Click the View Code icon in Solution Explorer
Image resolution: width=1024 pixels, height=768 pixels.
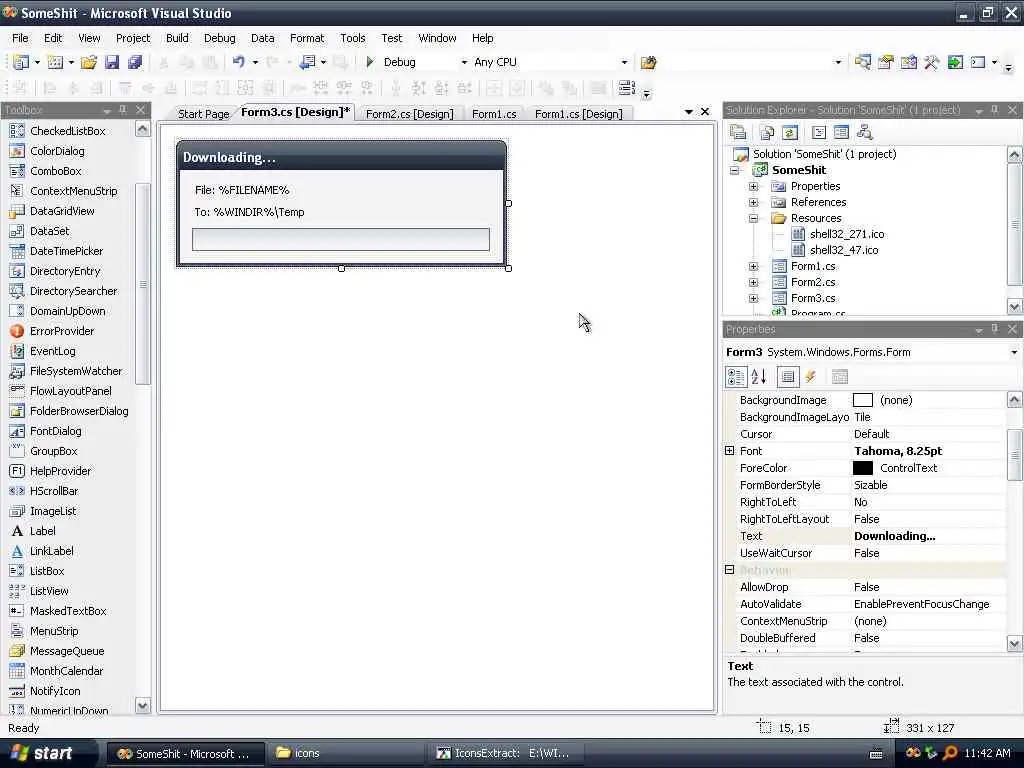click(818, 133)
